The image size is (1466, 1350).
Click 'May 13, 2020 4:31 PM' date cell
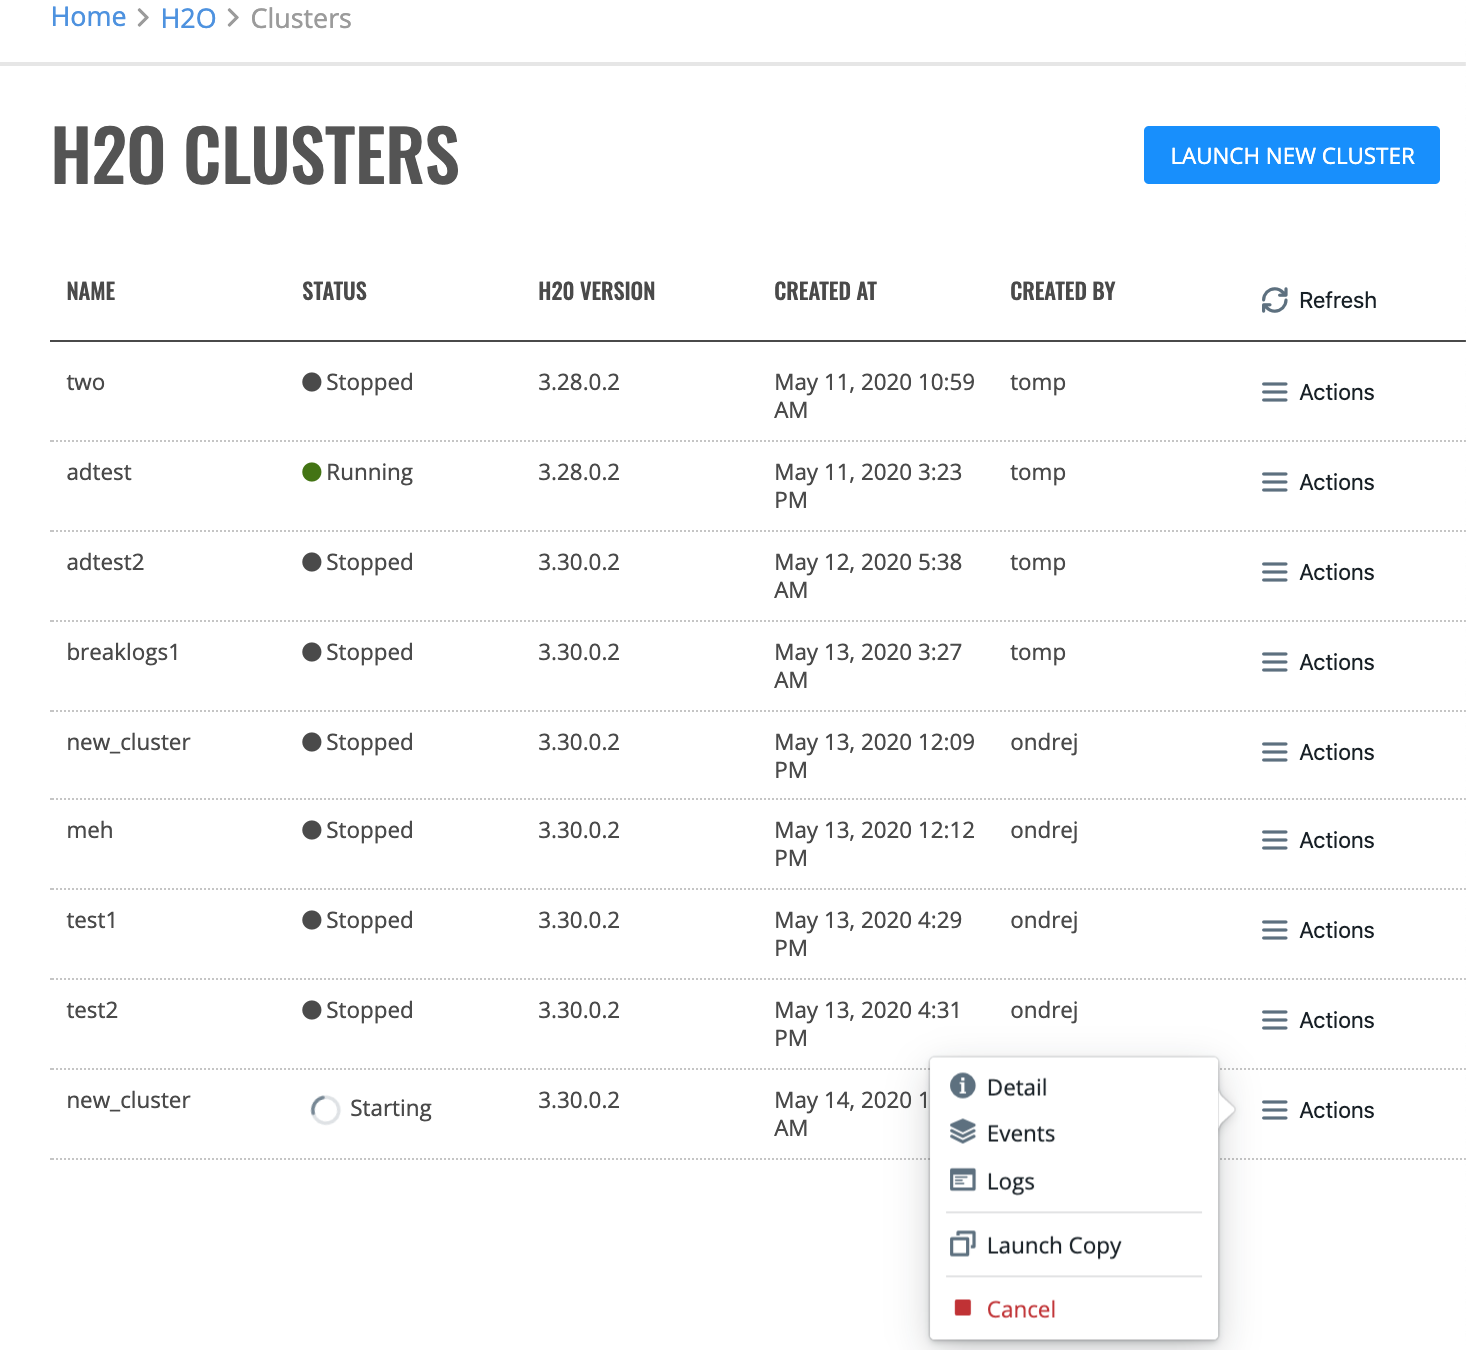click(x=868, y=1024)
